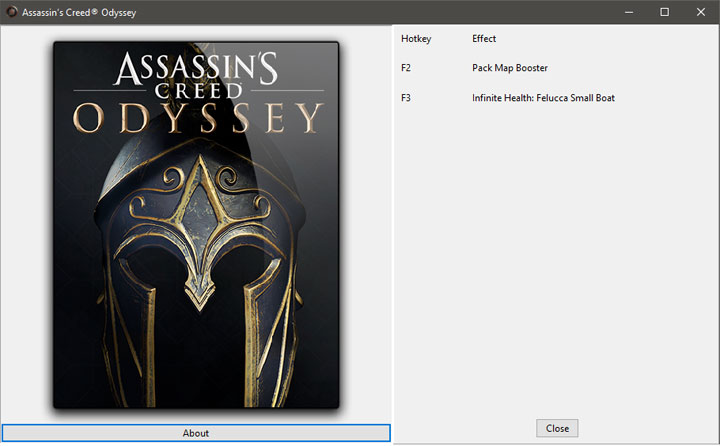Click the window title 'Assassin's Creed® Odyssey'
This screenshot has width=720, height=446.
79,12
